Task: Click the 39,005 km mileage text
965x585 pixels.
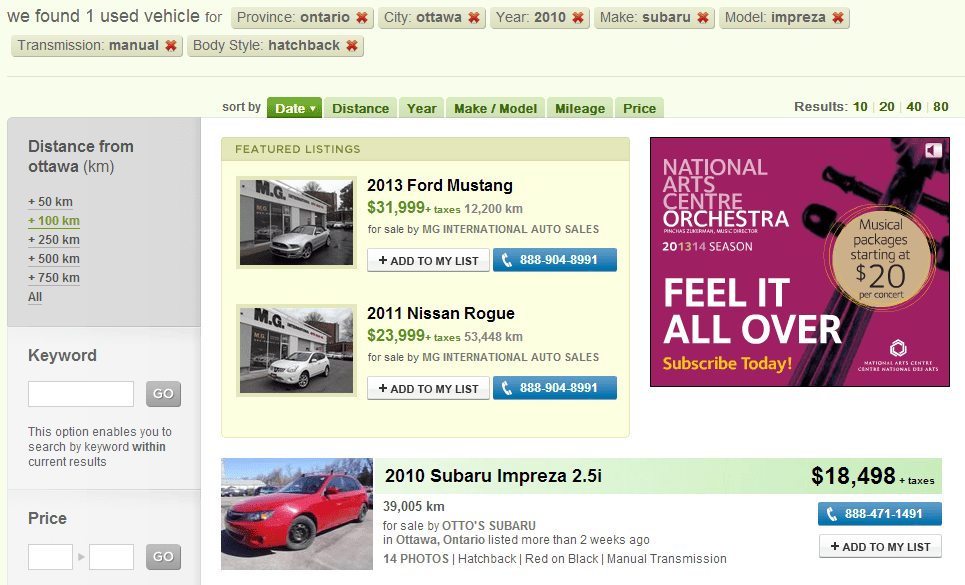Action: 414,506
